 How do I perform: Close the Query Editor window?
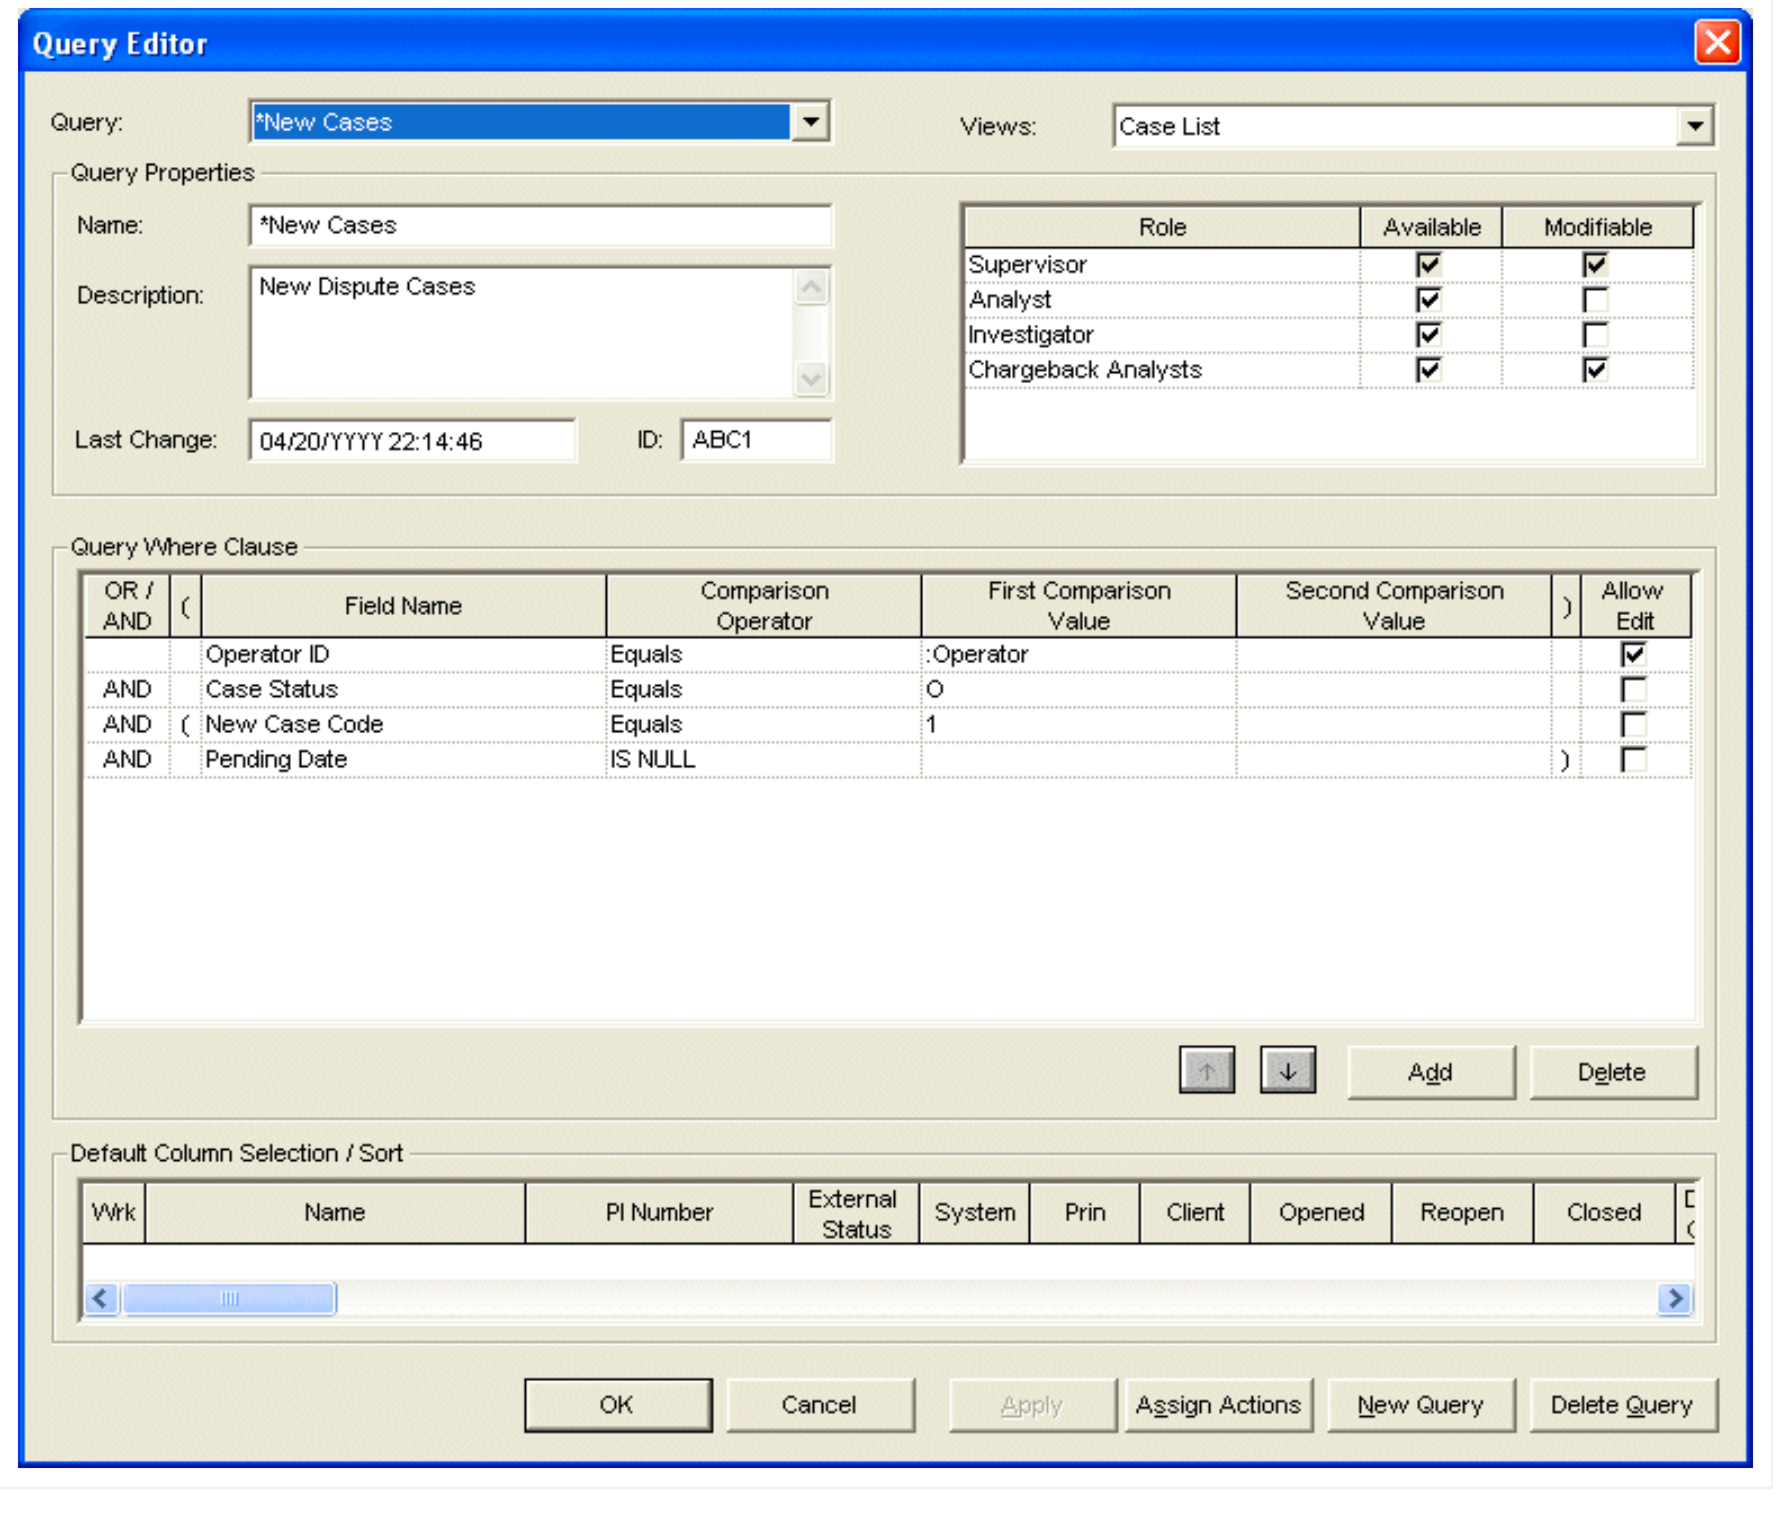pyautogui.click(x=1717, y=42)
